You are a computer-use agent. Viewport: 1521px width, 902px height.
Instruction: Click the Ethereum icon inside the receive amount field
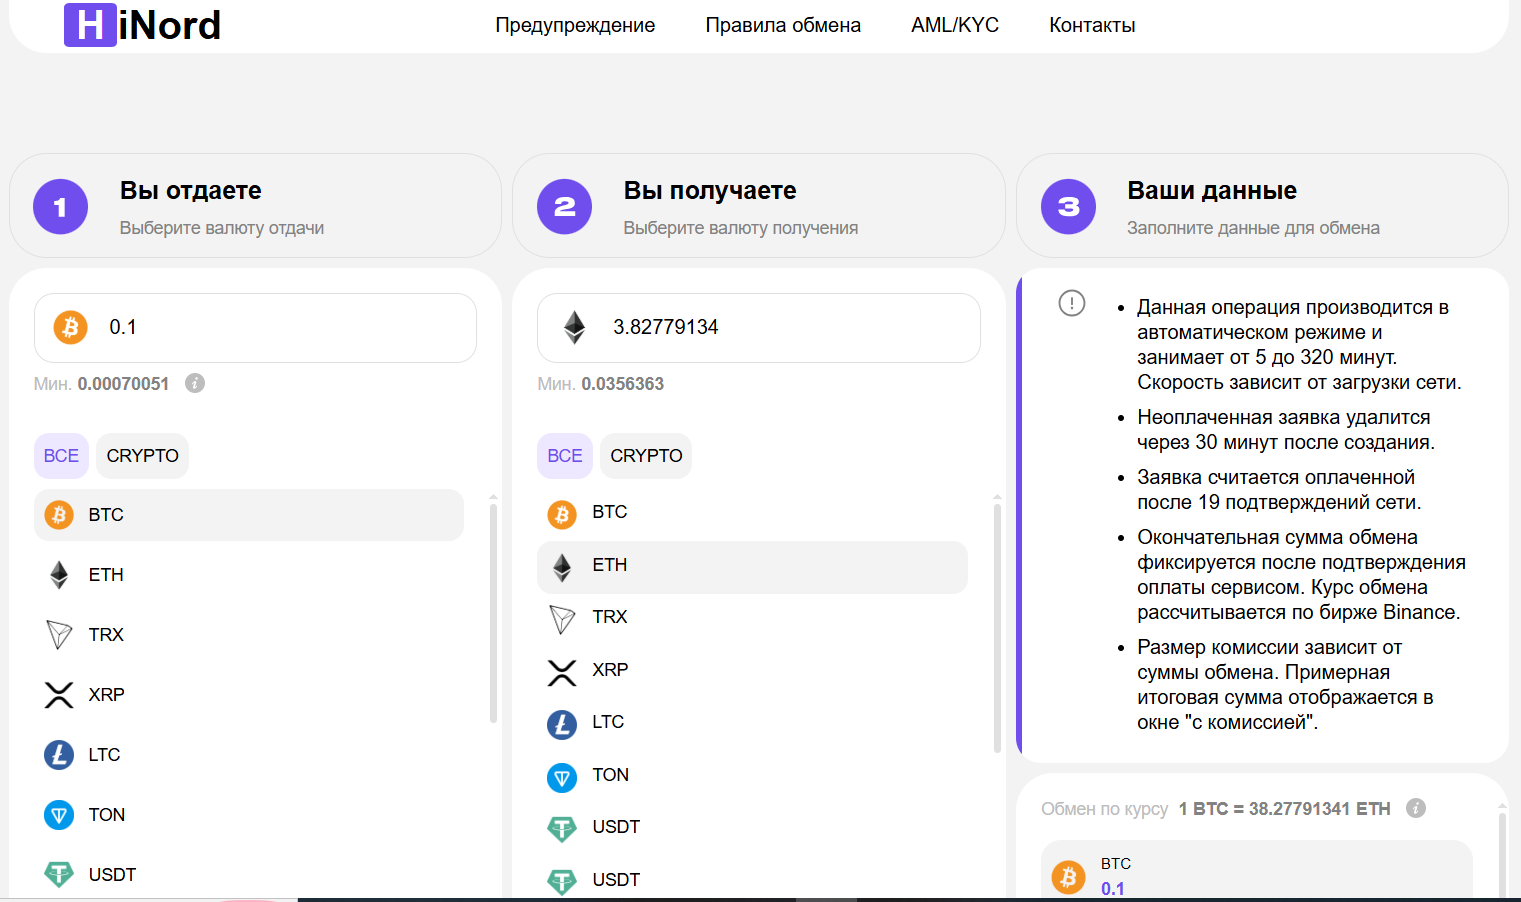(574, 327)
